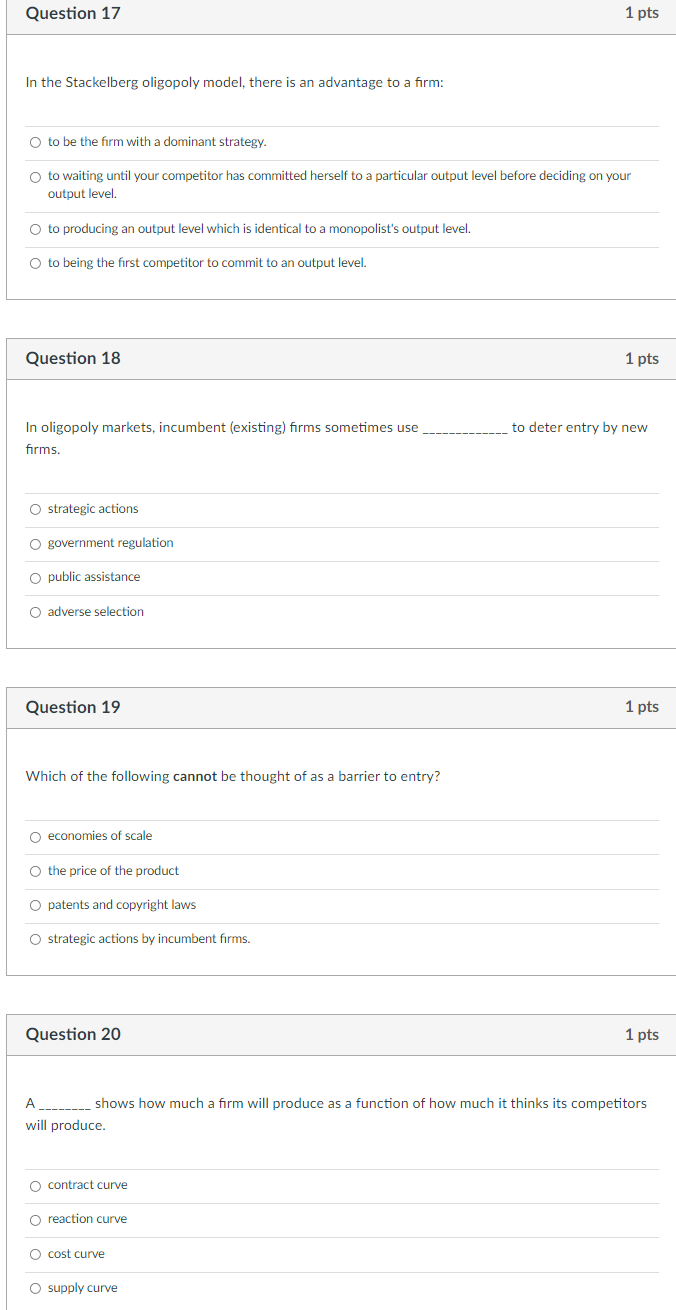Pick 'supply curve' in Question 20
676x1310 pixels.
tap(35, 1287)
